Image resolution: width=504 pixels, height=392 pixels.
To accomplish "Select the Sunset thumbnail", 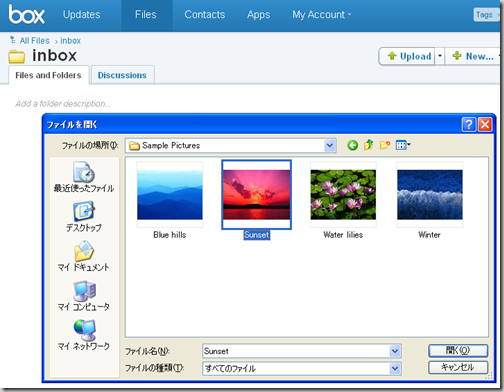I will (x=256, y=195).
